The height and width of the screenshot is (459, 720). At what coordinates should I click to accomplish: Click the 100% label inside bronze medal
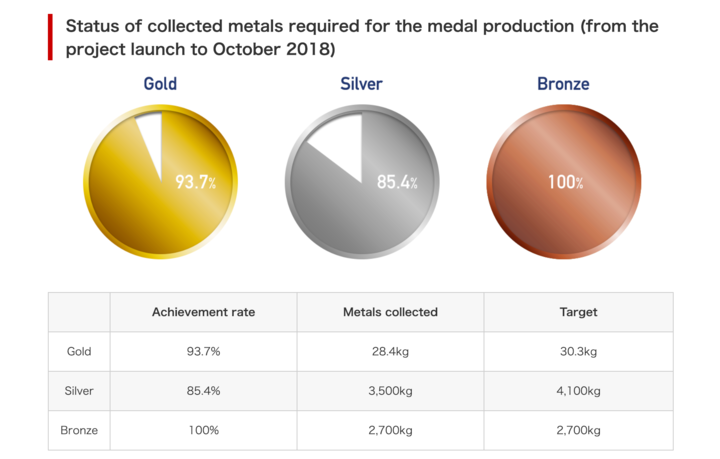(x=566, y=182)
